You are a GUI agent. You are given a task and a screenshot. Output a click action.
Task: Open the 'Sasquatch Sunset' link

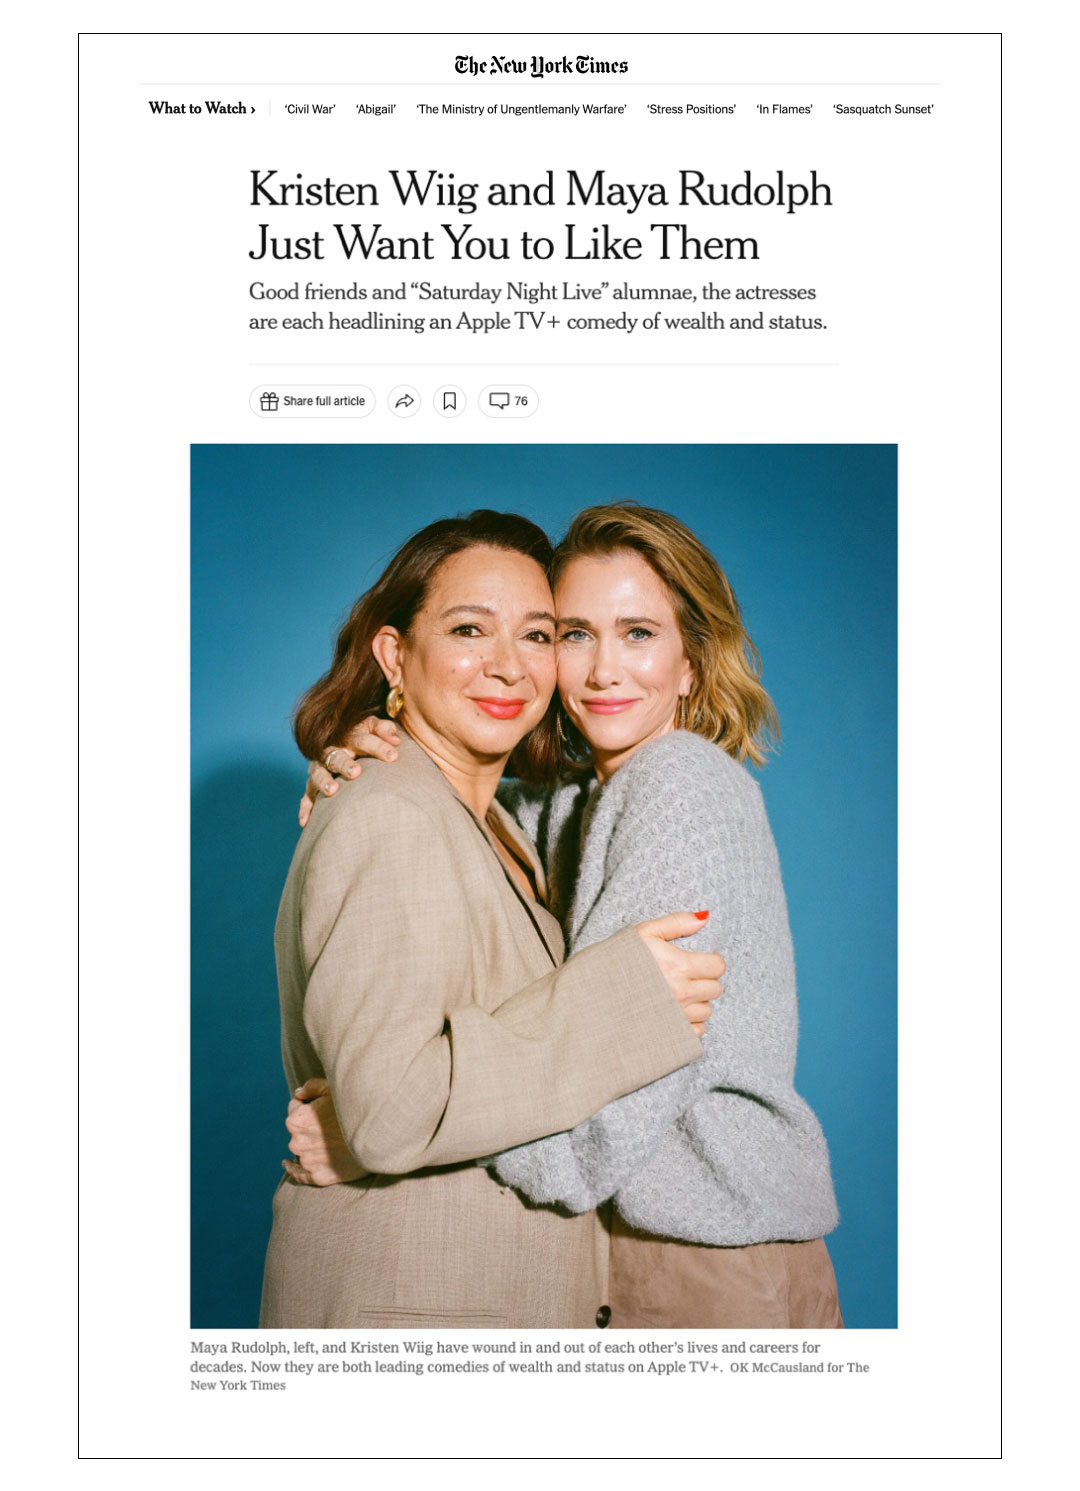click(883, 109)
